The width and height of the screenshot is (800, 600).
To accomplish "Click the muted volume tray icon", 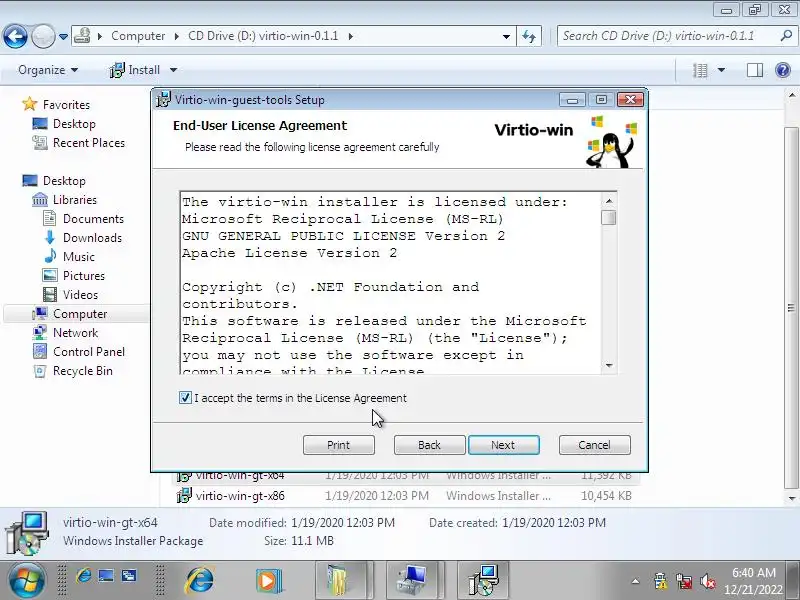I will pos(708,581).
